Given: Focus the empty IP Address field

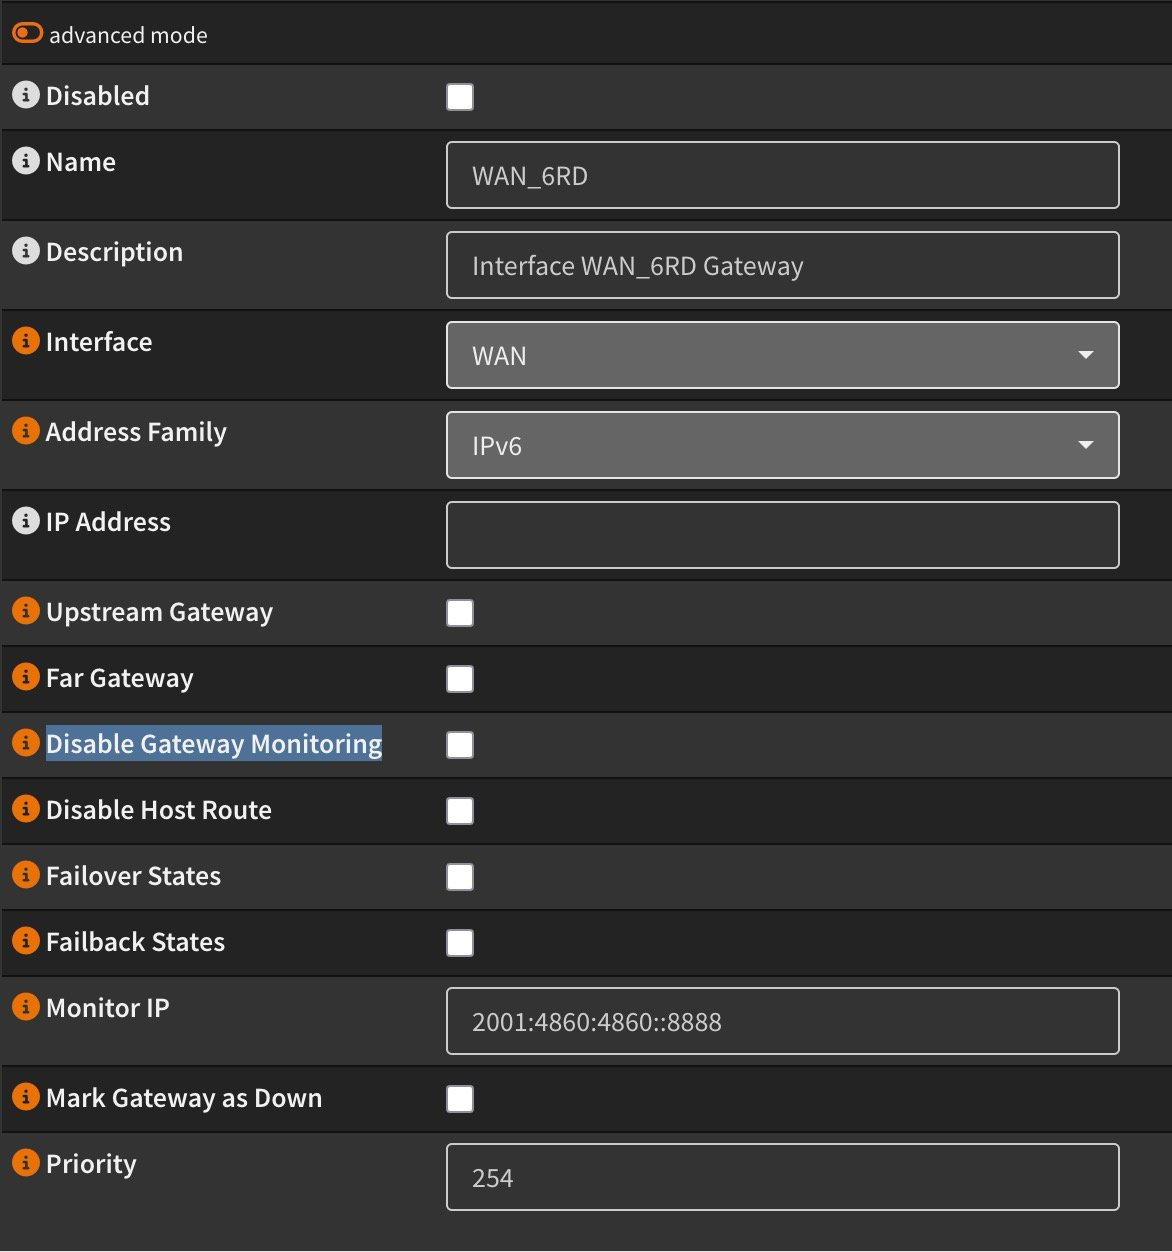Looking at the screenshot, I should click(782, 535).
